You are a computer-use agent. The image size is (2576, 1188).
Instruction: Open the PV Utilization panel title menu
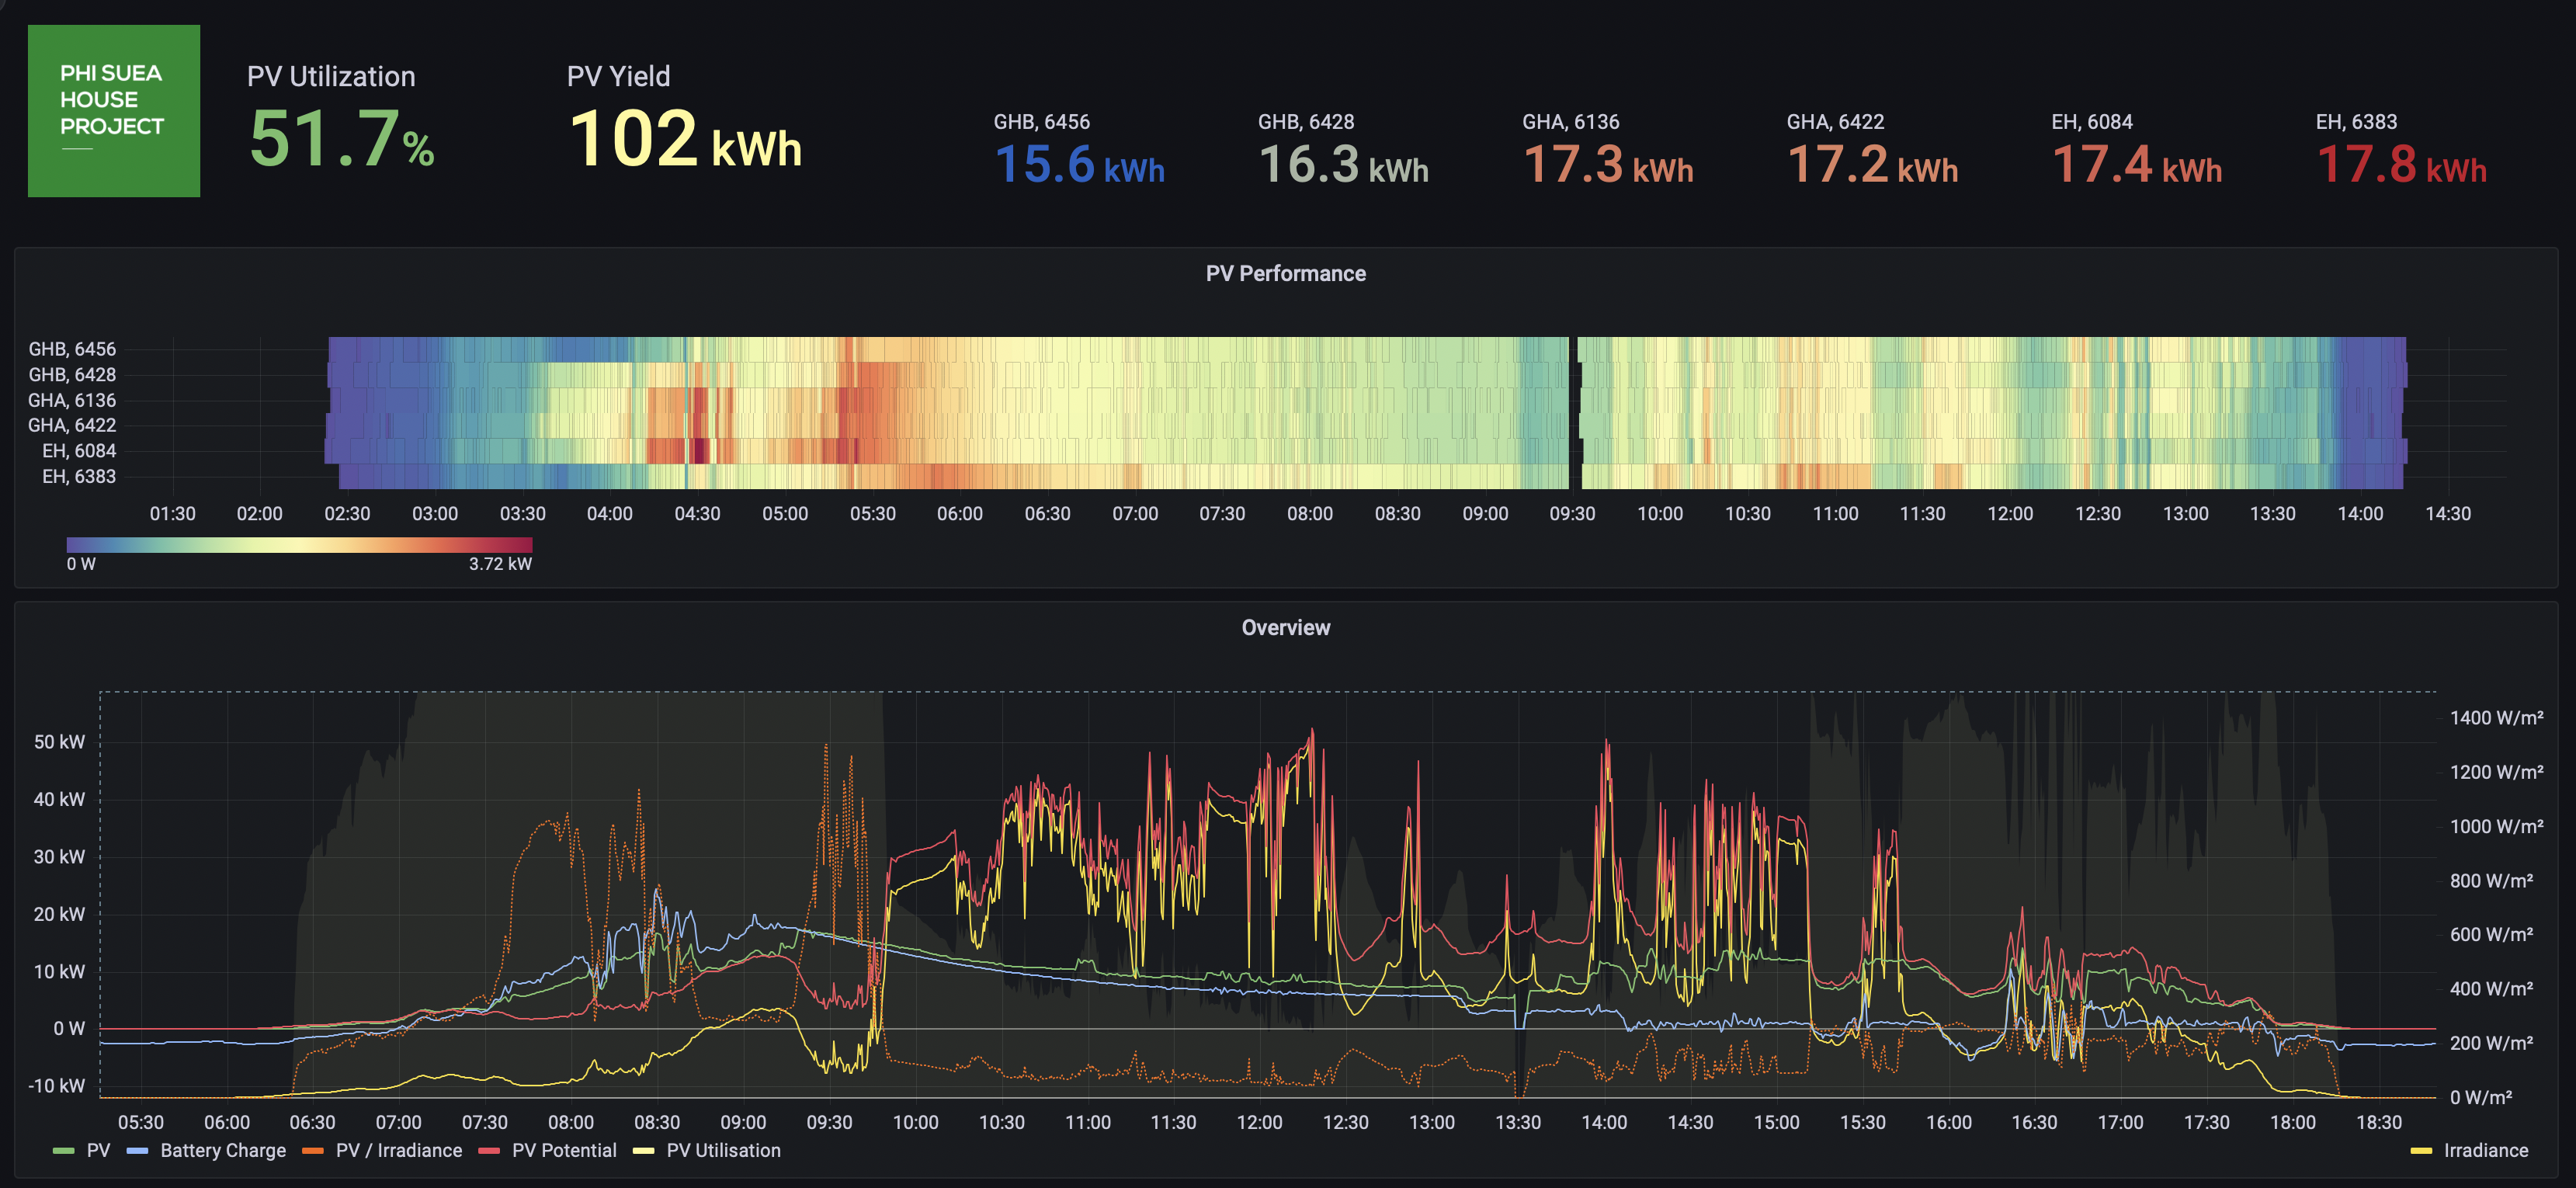(330, 77)
